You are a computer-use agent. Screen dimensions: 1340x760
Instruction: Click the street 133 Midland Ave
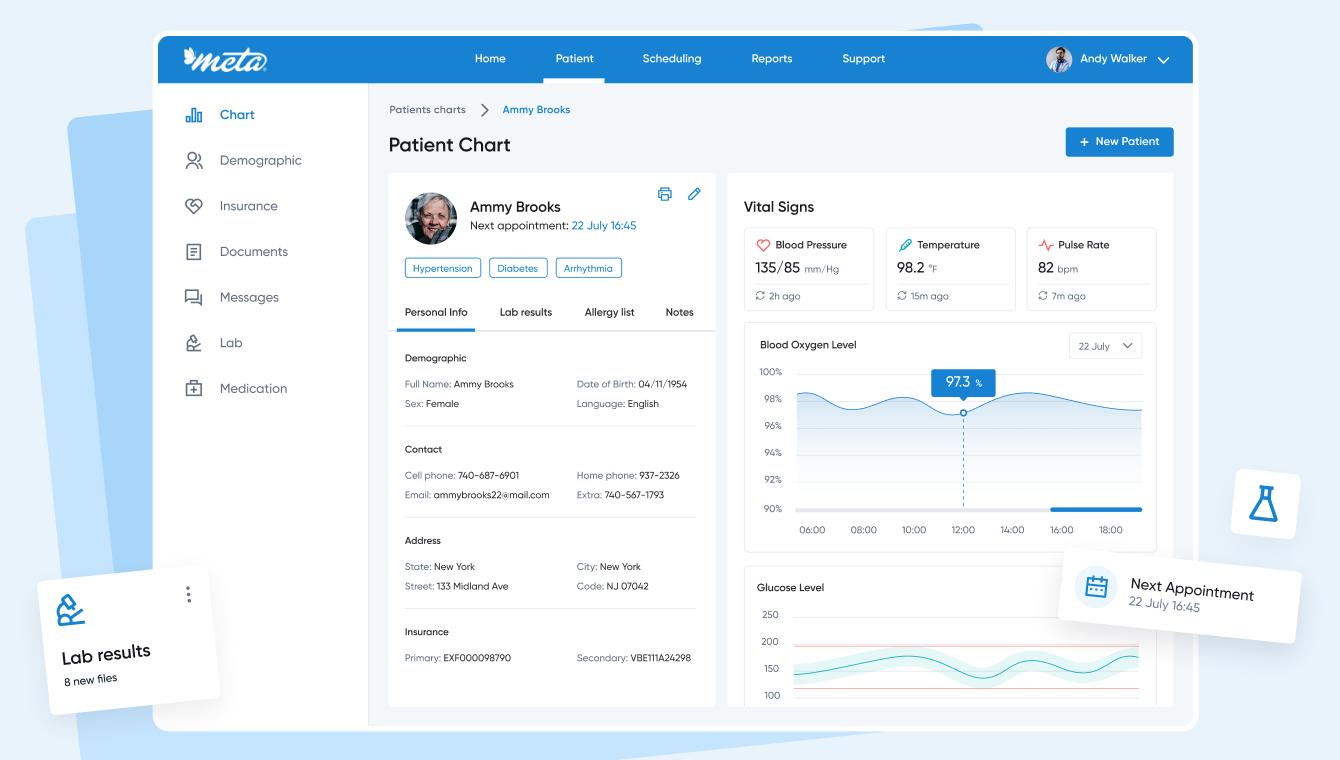472,586
